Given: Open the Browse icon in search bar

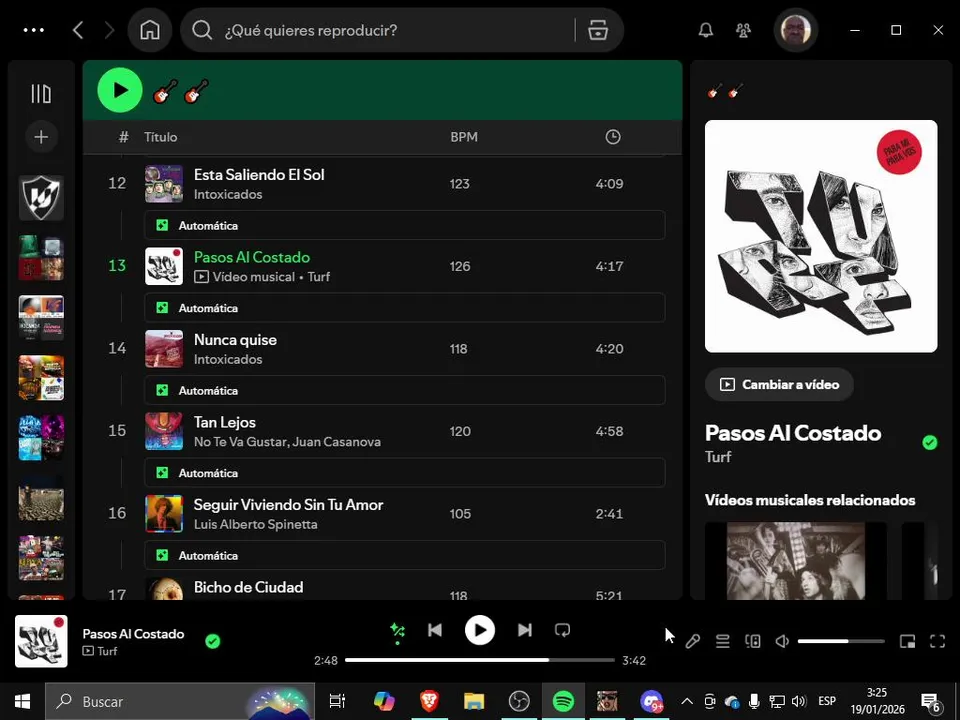Looking at the screenshot, I should click(598, 30).
